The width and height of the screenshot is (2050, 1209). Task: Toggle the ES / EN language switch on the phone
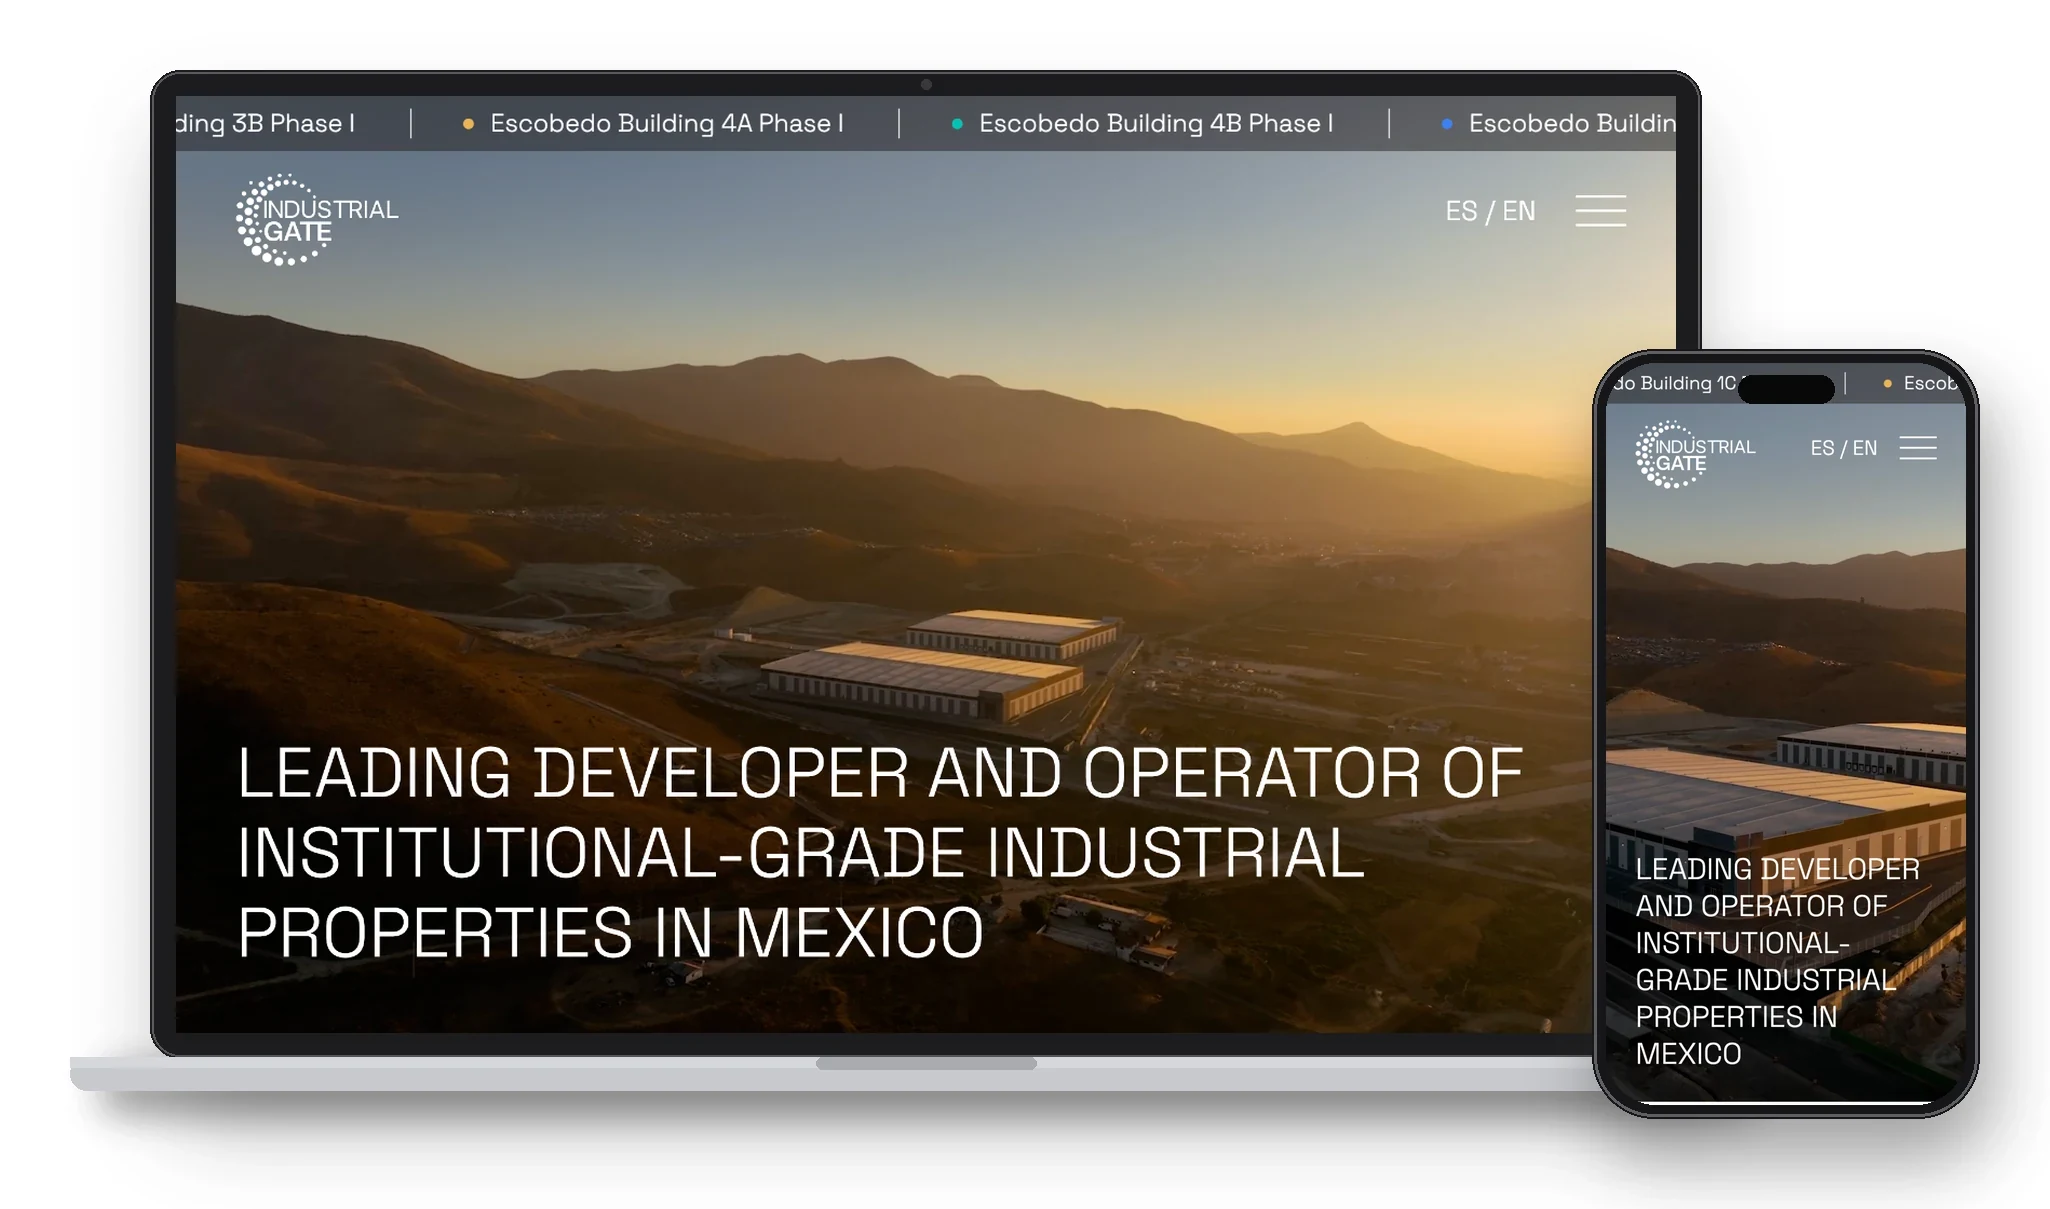coord(1843,448)
